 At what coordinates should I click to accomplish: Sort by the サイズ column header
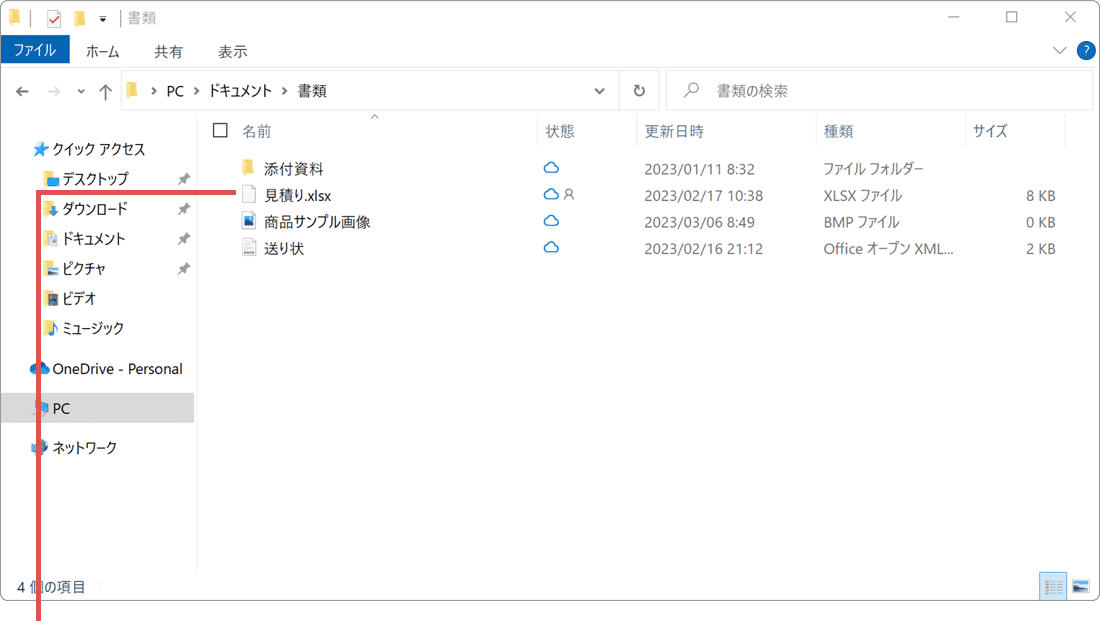[990, 131]
